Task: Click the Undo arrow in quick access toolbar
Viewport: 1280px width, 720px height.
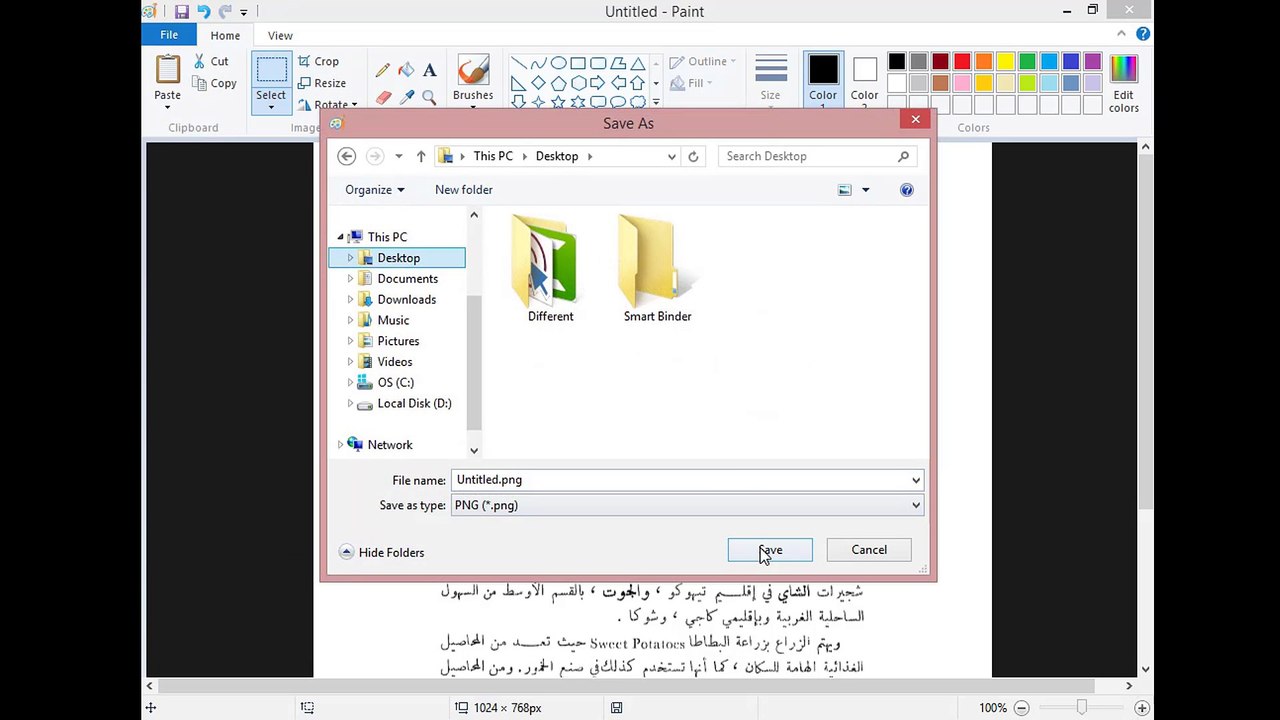Action: pos(203,12)
